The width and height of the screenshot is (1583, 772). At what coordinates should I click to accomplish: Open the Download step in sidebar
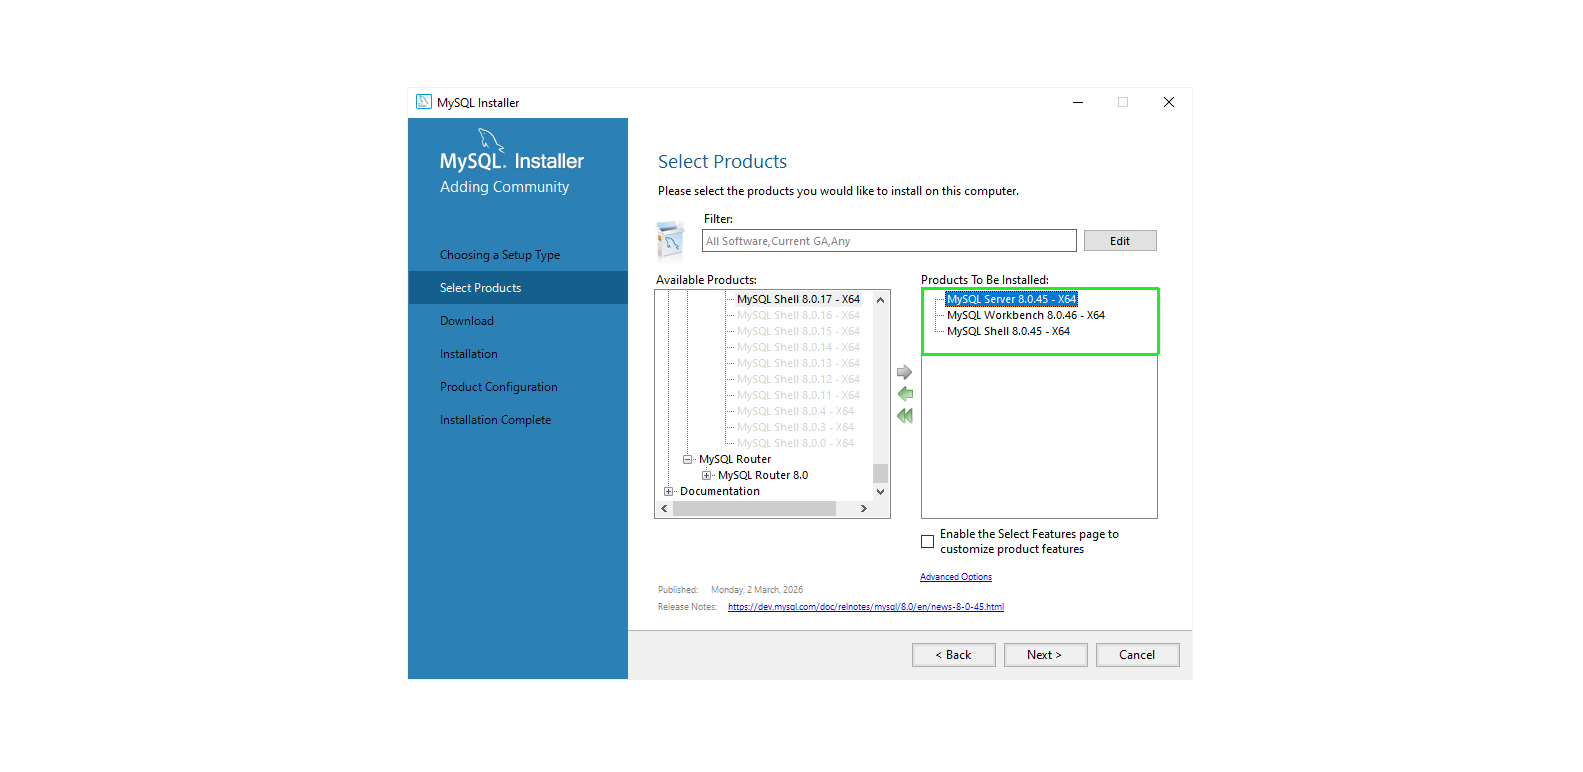467,321
